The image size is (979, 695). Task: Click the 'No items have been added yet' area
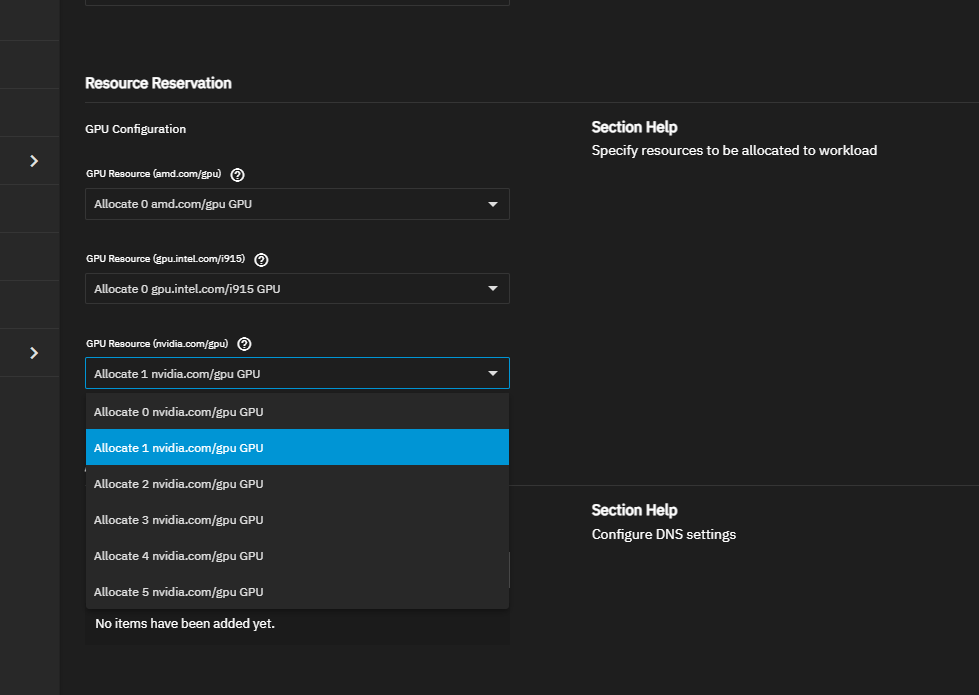185,624
